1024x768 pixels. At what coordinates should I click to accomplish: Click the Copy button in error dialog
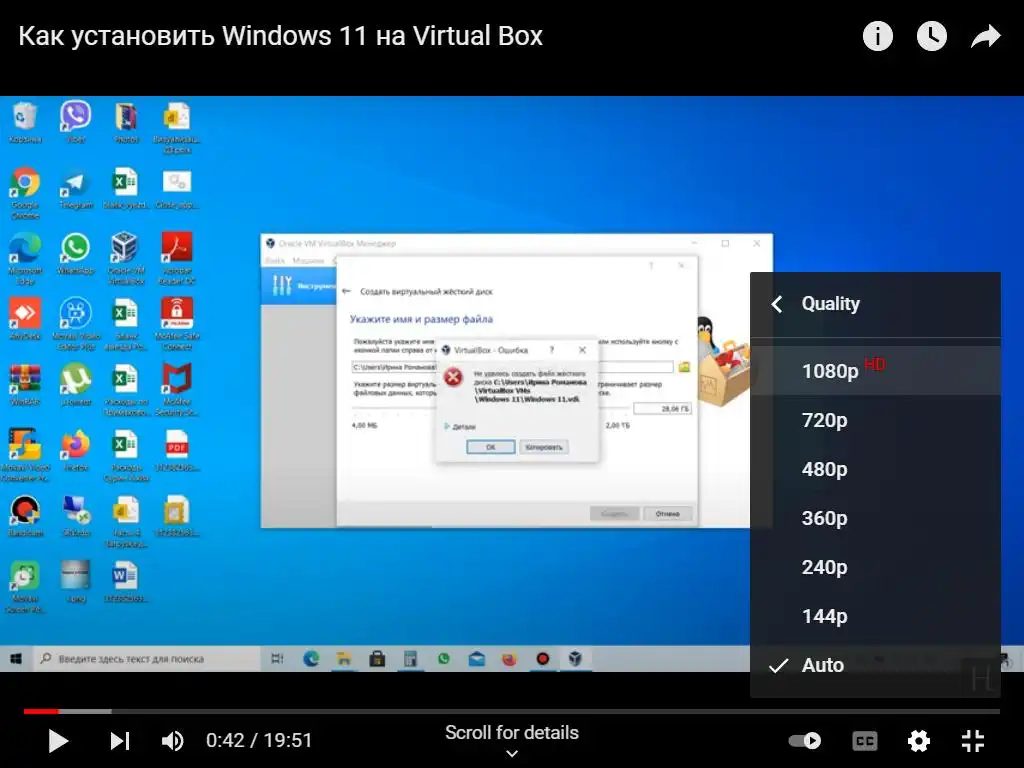click(543, 447)
